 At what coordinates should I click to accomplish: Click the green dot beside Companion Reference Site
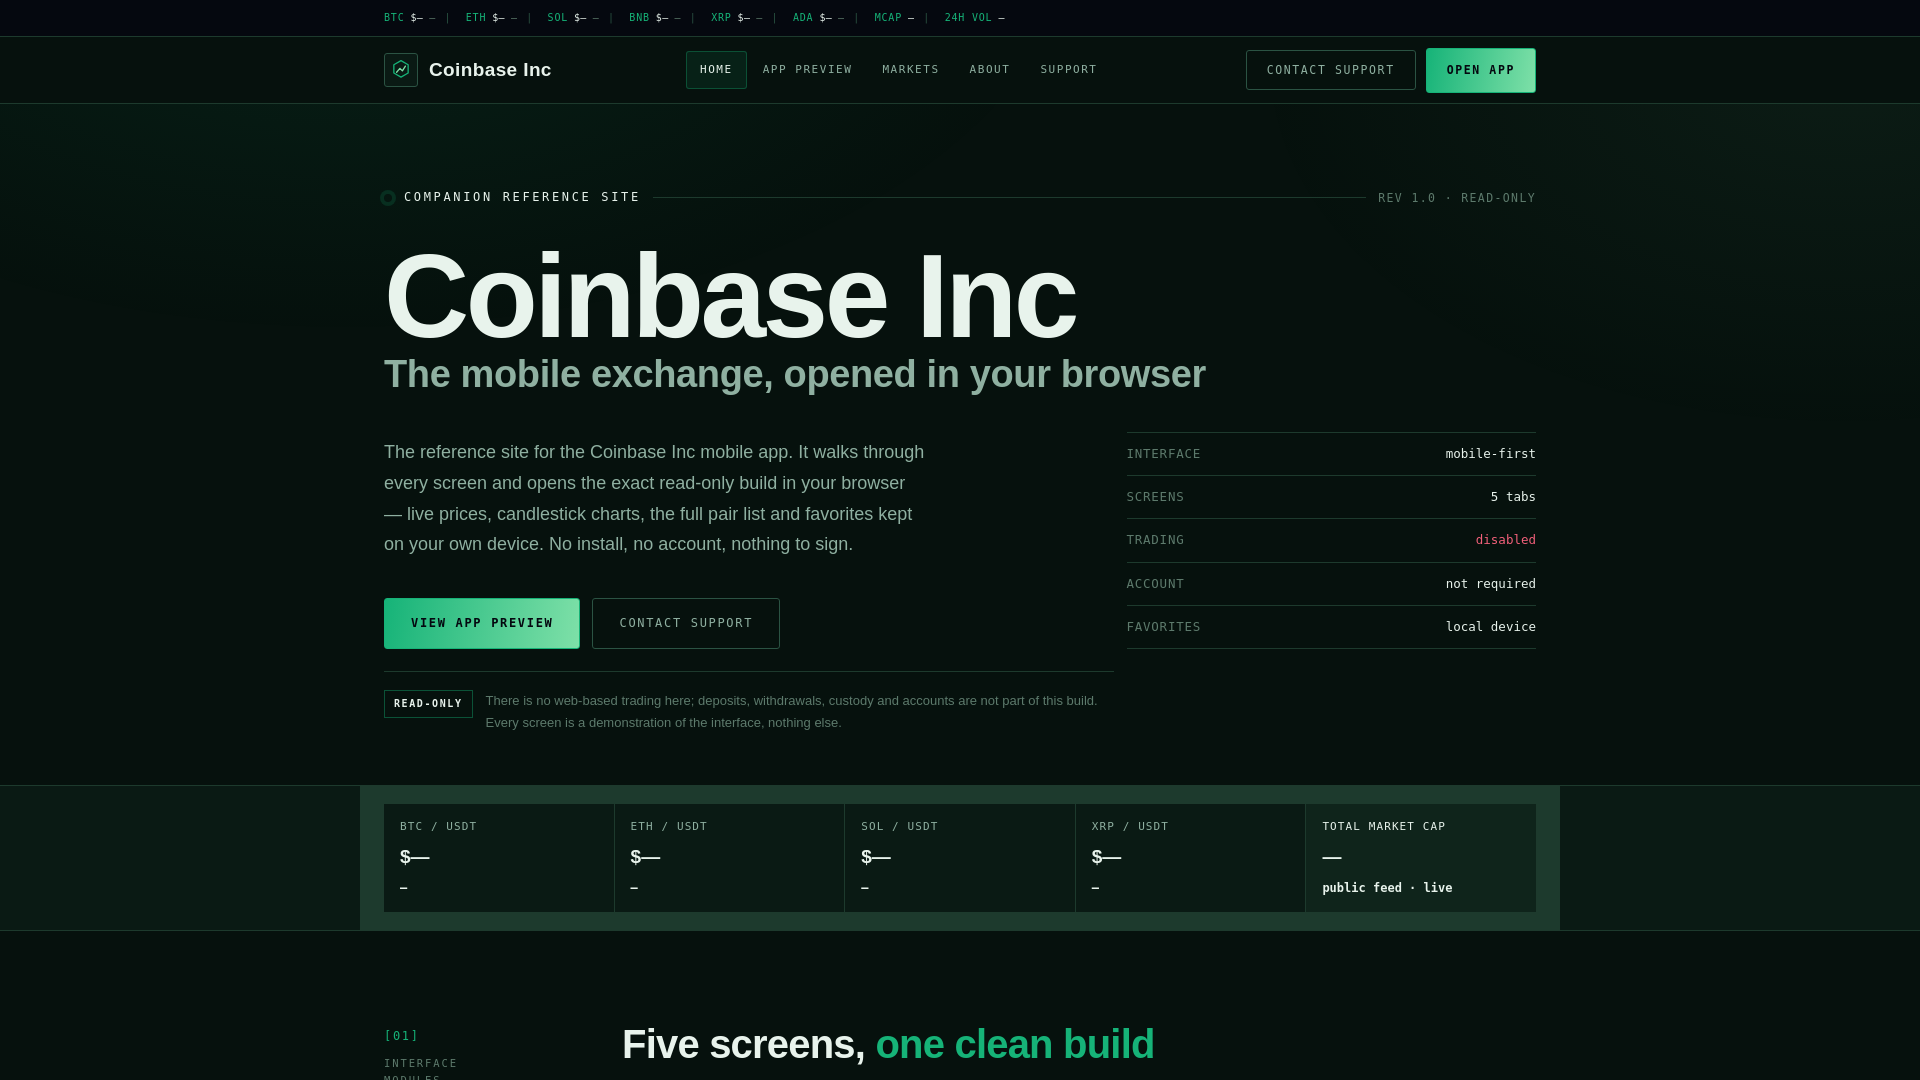[388, 198]
